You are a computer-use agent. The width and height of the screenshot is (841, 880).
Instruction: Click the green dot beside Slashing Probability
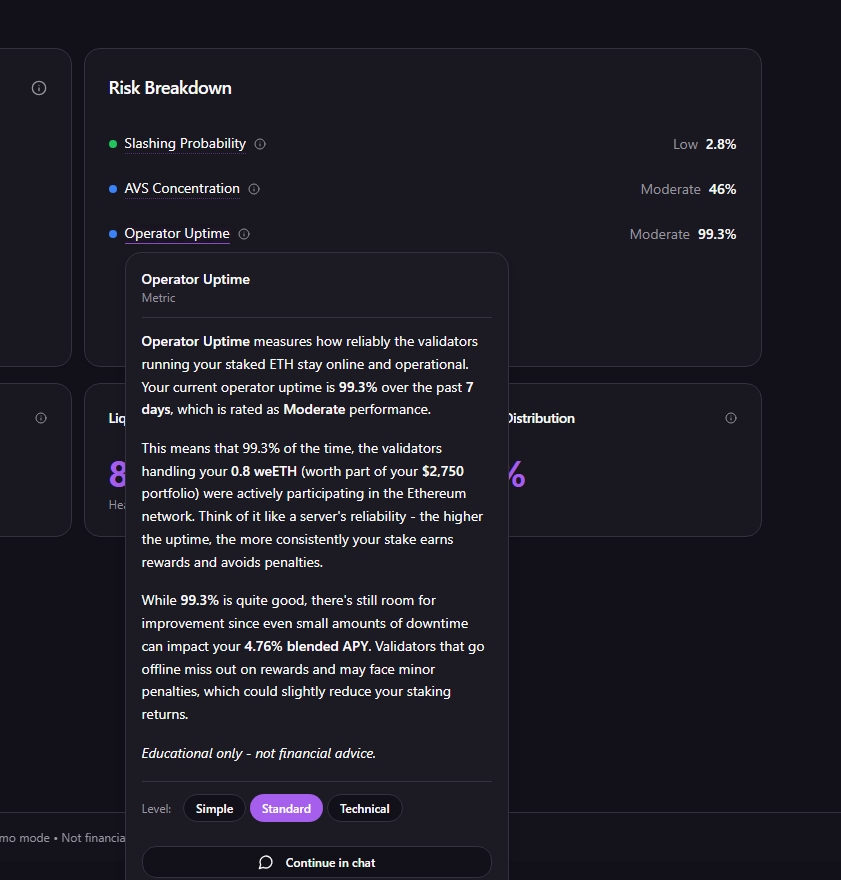[113, 144]
